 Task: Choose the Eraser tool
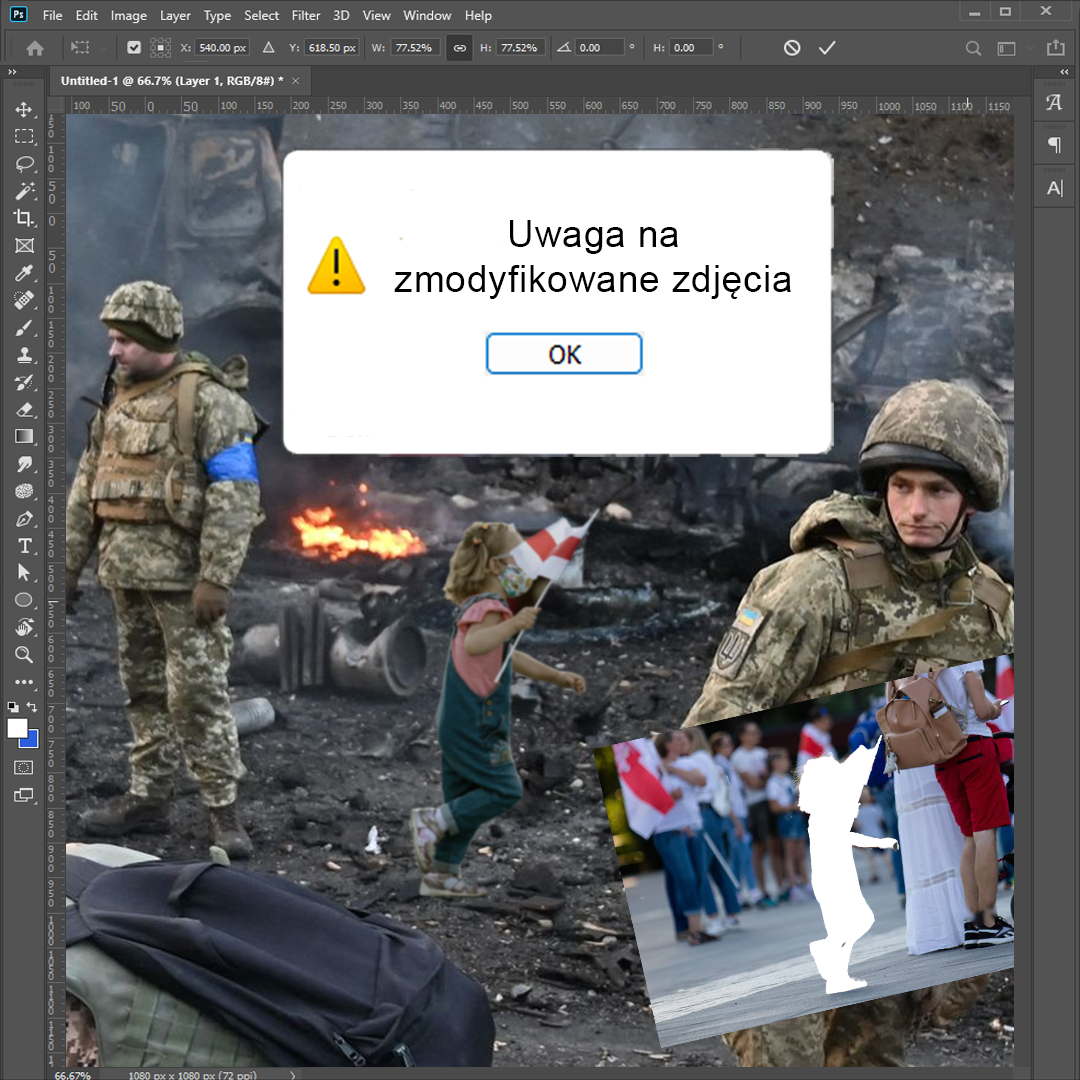tap(24, 409)
